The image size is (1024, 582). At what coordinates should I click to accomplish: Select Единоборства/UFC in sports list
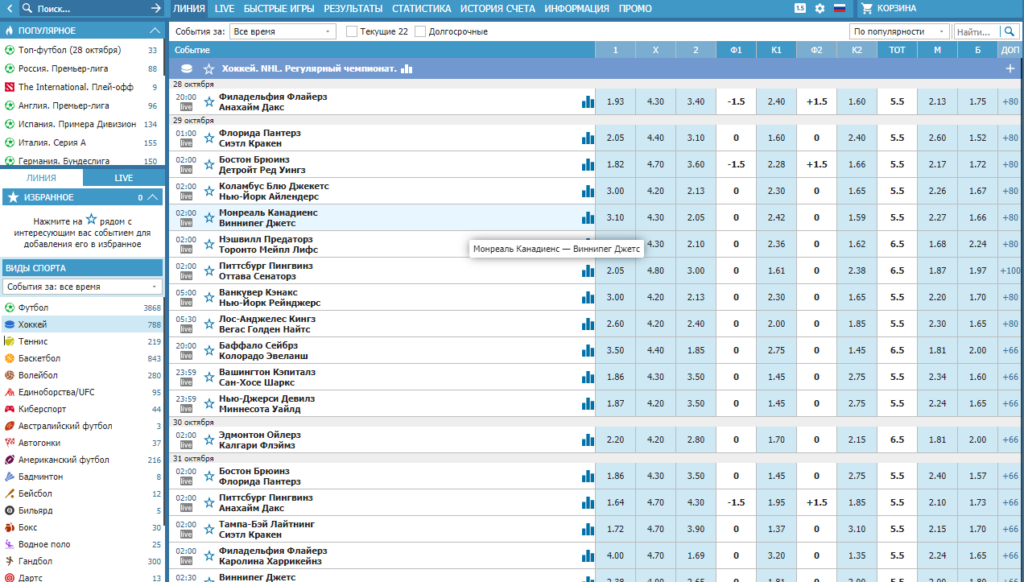[82, 392]
